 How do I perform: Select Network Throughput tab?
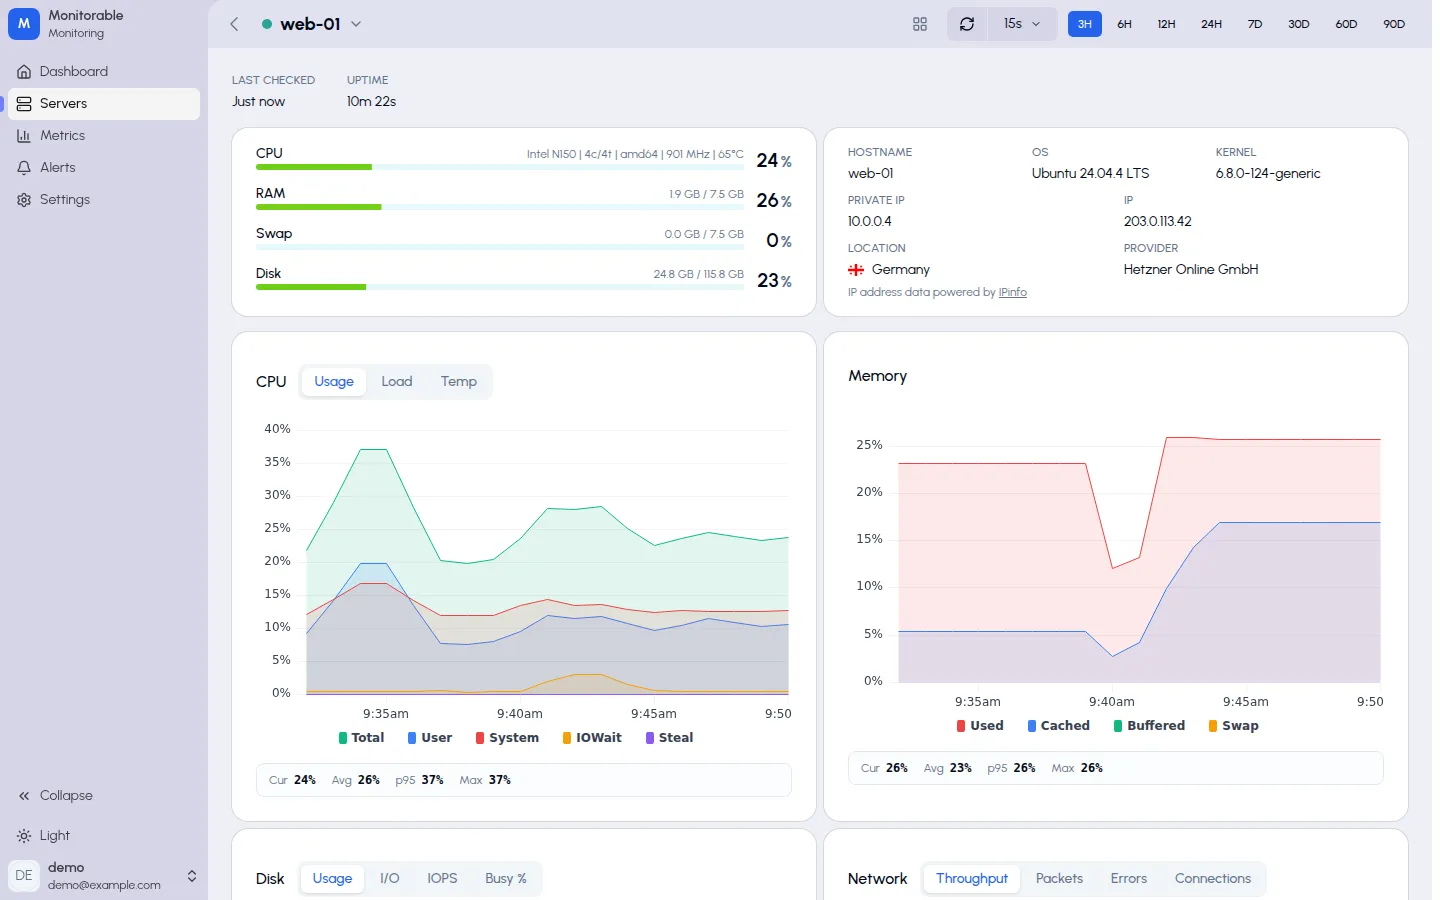972,878
